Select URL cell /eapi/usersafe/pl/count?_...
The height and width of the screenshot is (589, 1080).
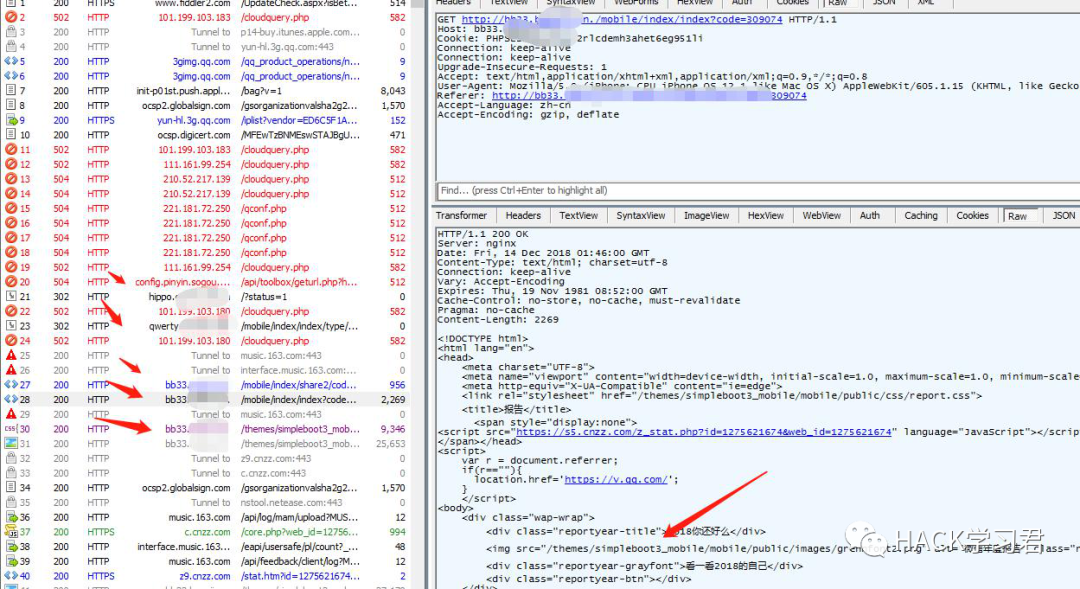[299, 546]
